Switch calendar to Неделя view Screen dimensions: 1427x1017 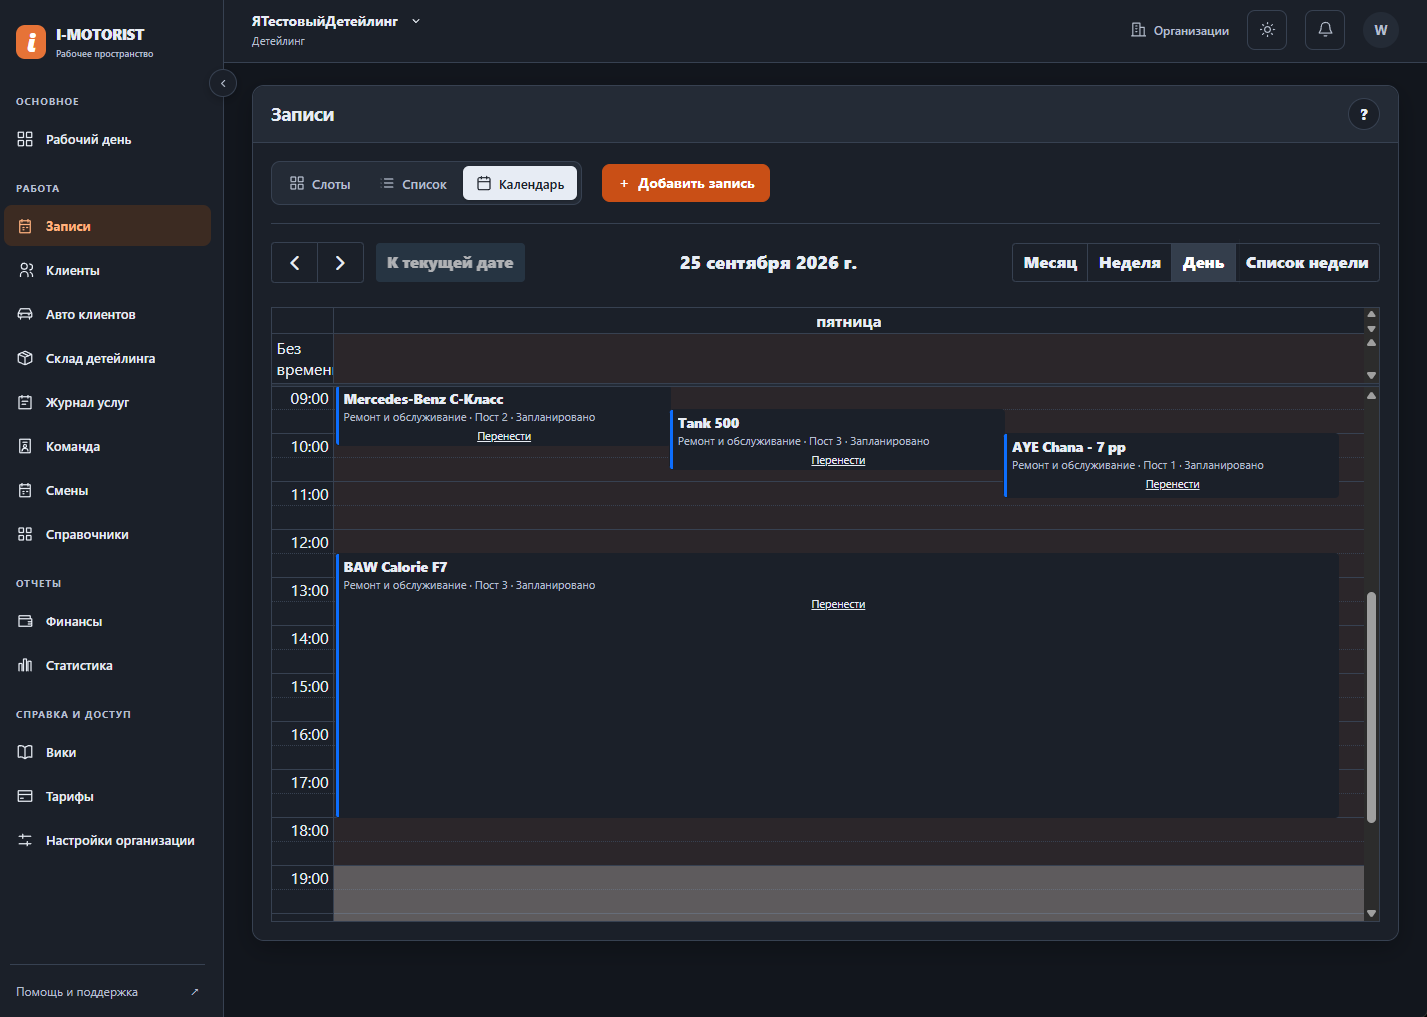[1130, 263]
